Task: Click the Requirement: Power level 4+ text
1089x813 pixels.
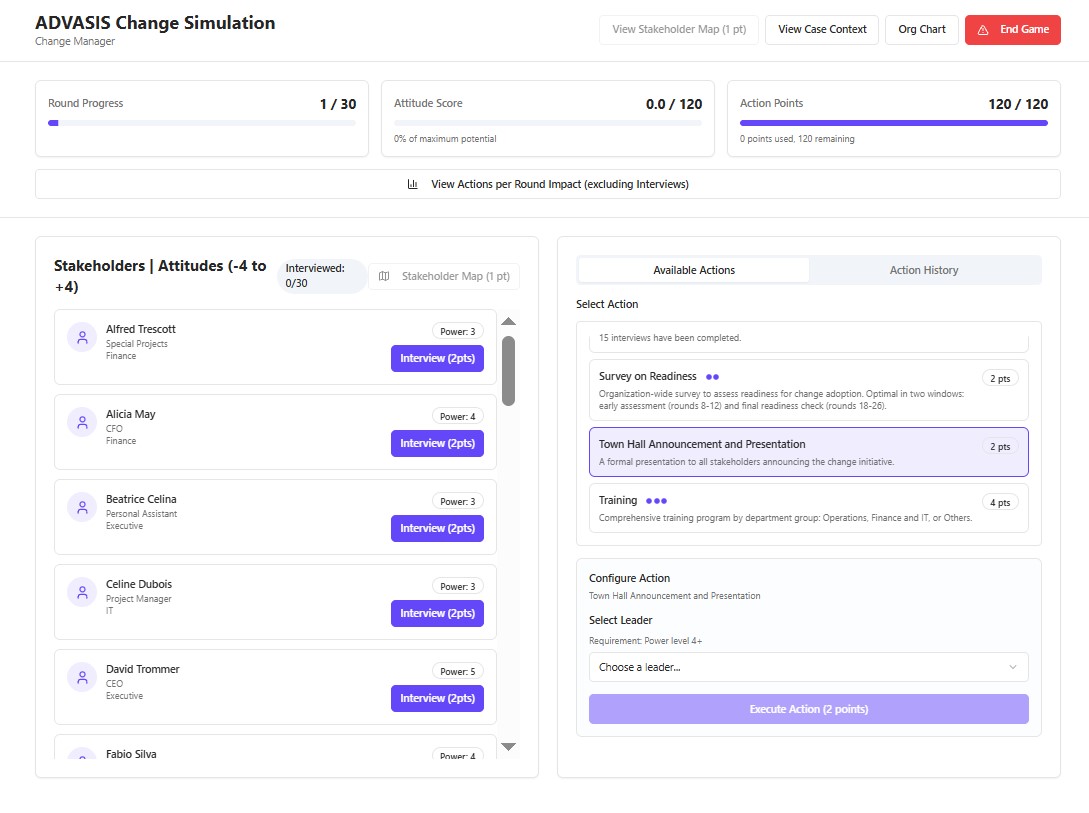Action: 645,641
